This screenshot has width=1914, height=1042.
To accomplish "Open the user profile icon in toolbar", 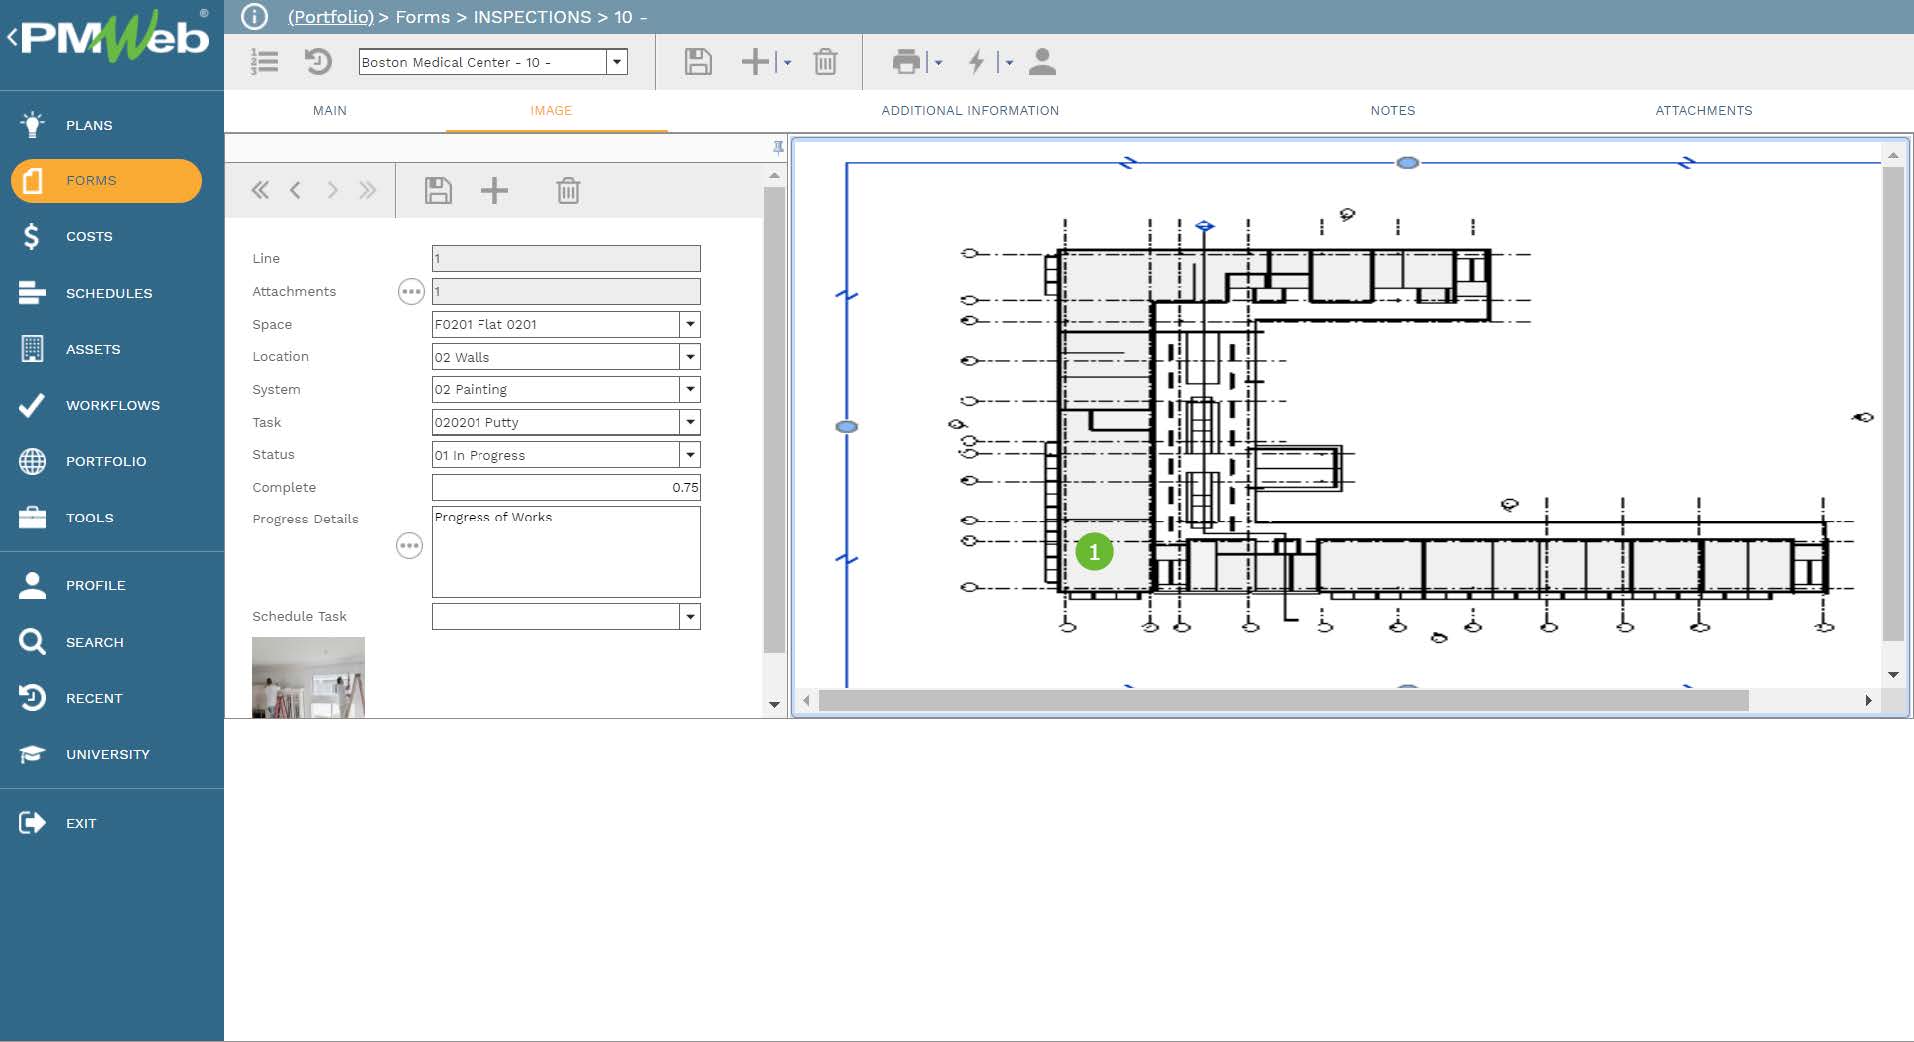I will pyautogui.click(x=1042, y=62).
